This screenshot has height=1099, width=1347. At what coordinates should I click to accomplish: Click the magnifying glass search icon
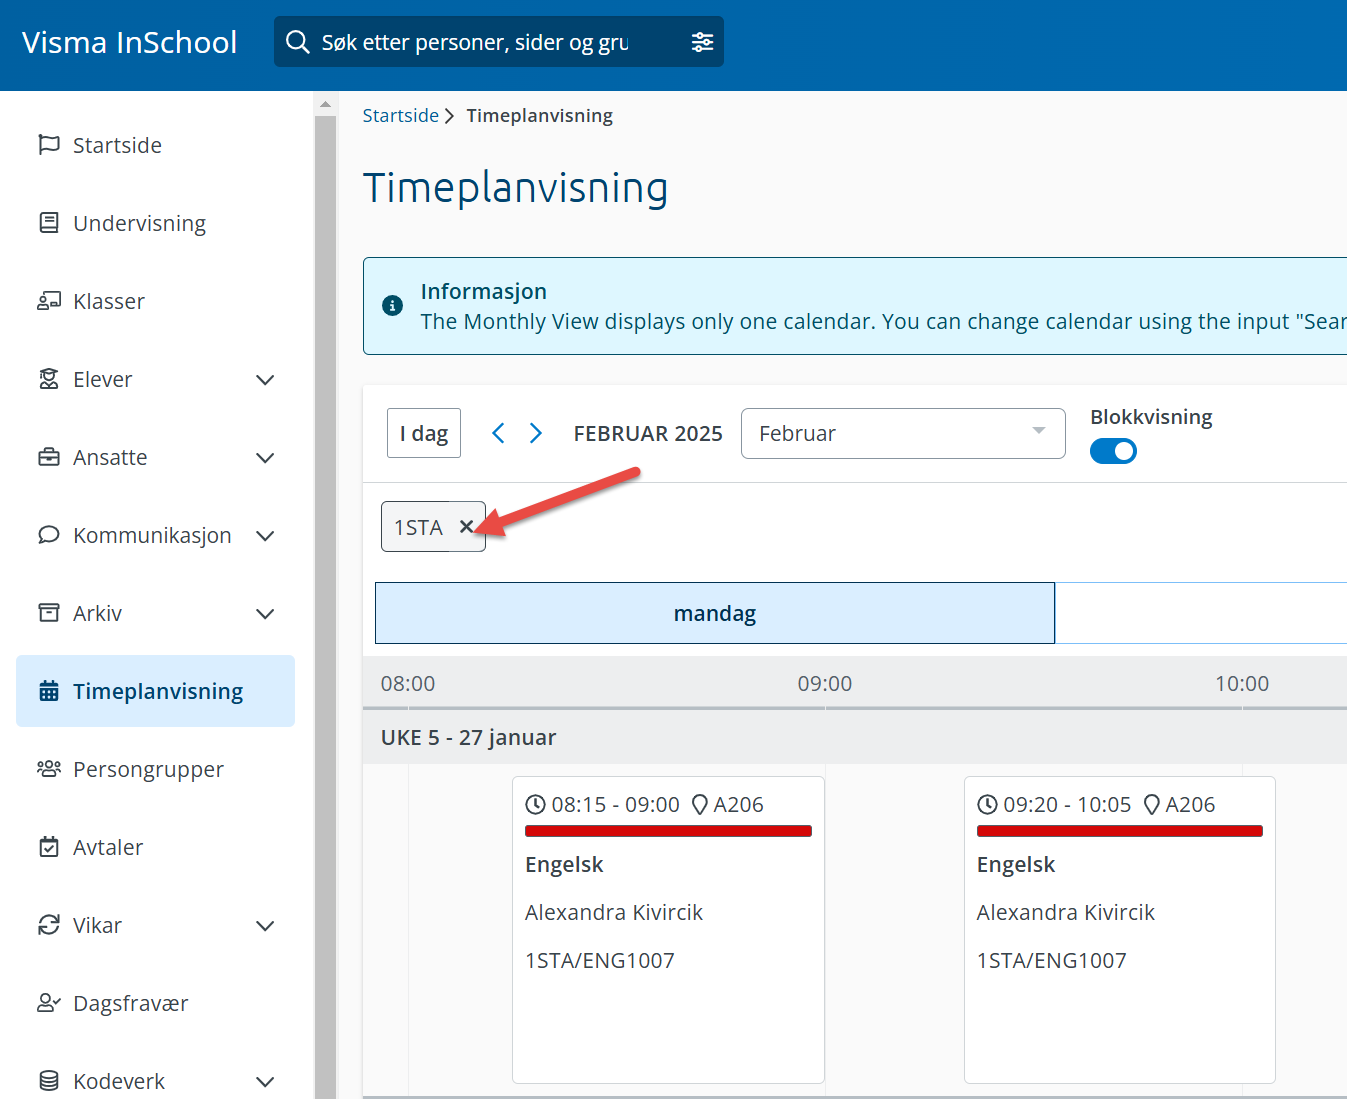(x=297, y=42)
